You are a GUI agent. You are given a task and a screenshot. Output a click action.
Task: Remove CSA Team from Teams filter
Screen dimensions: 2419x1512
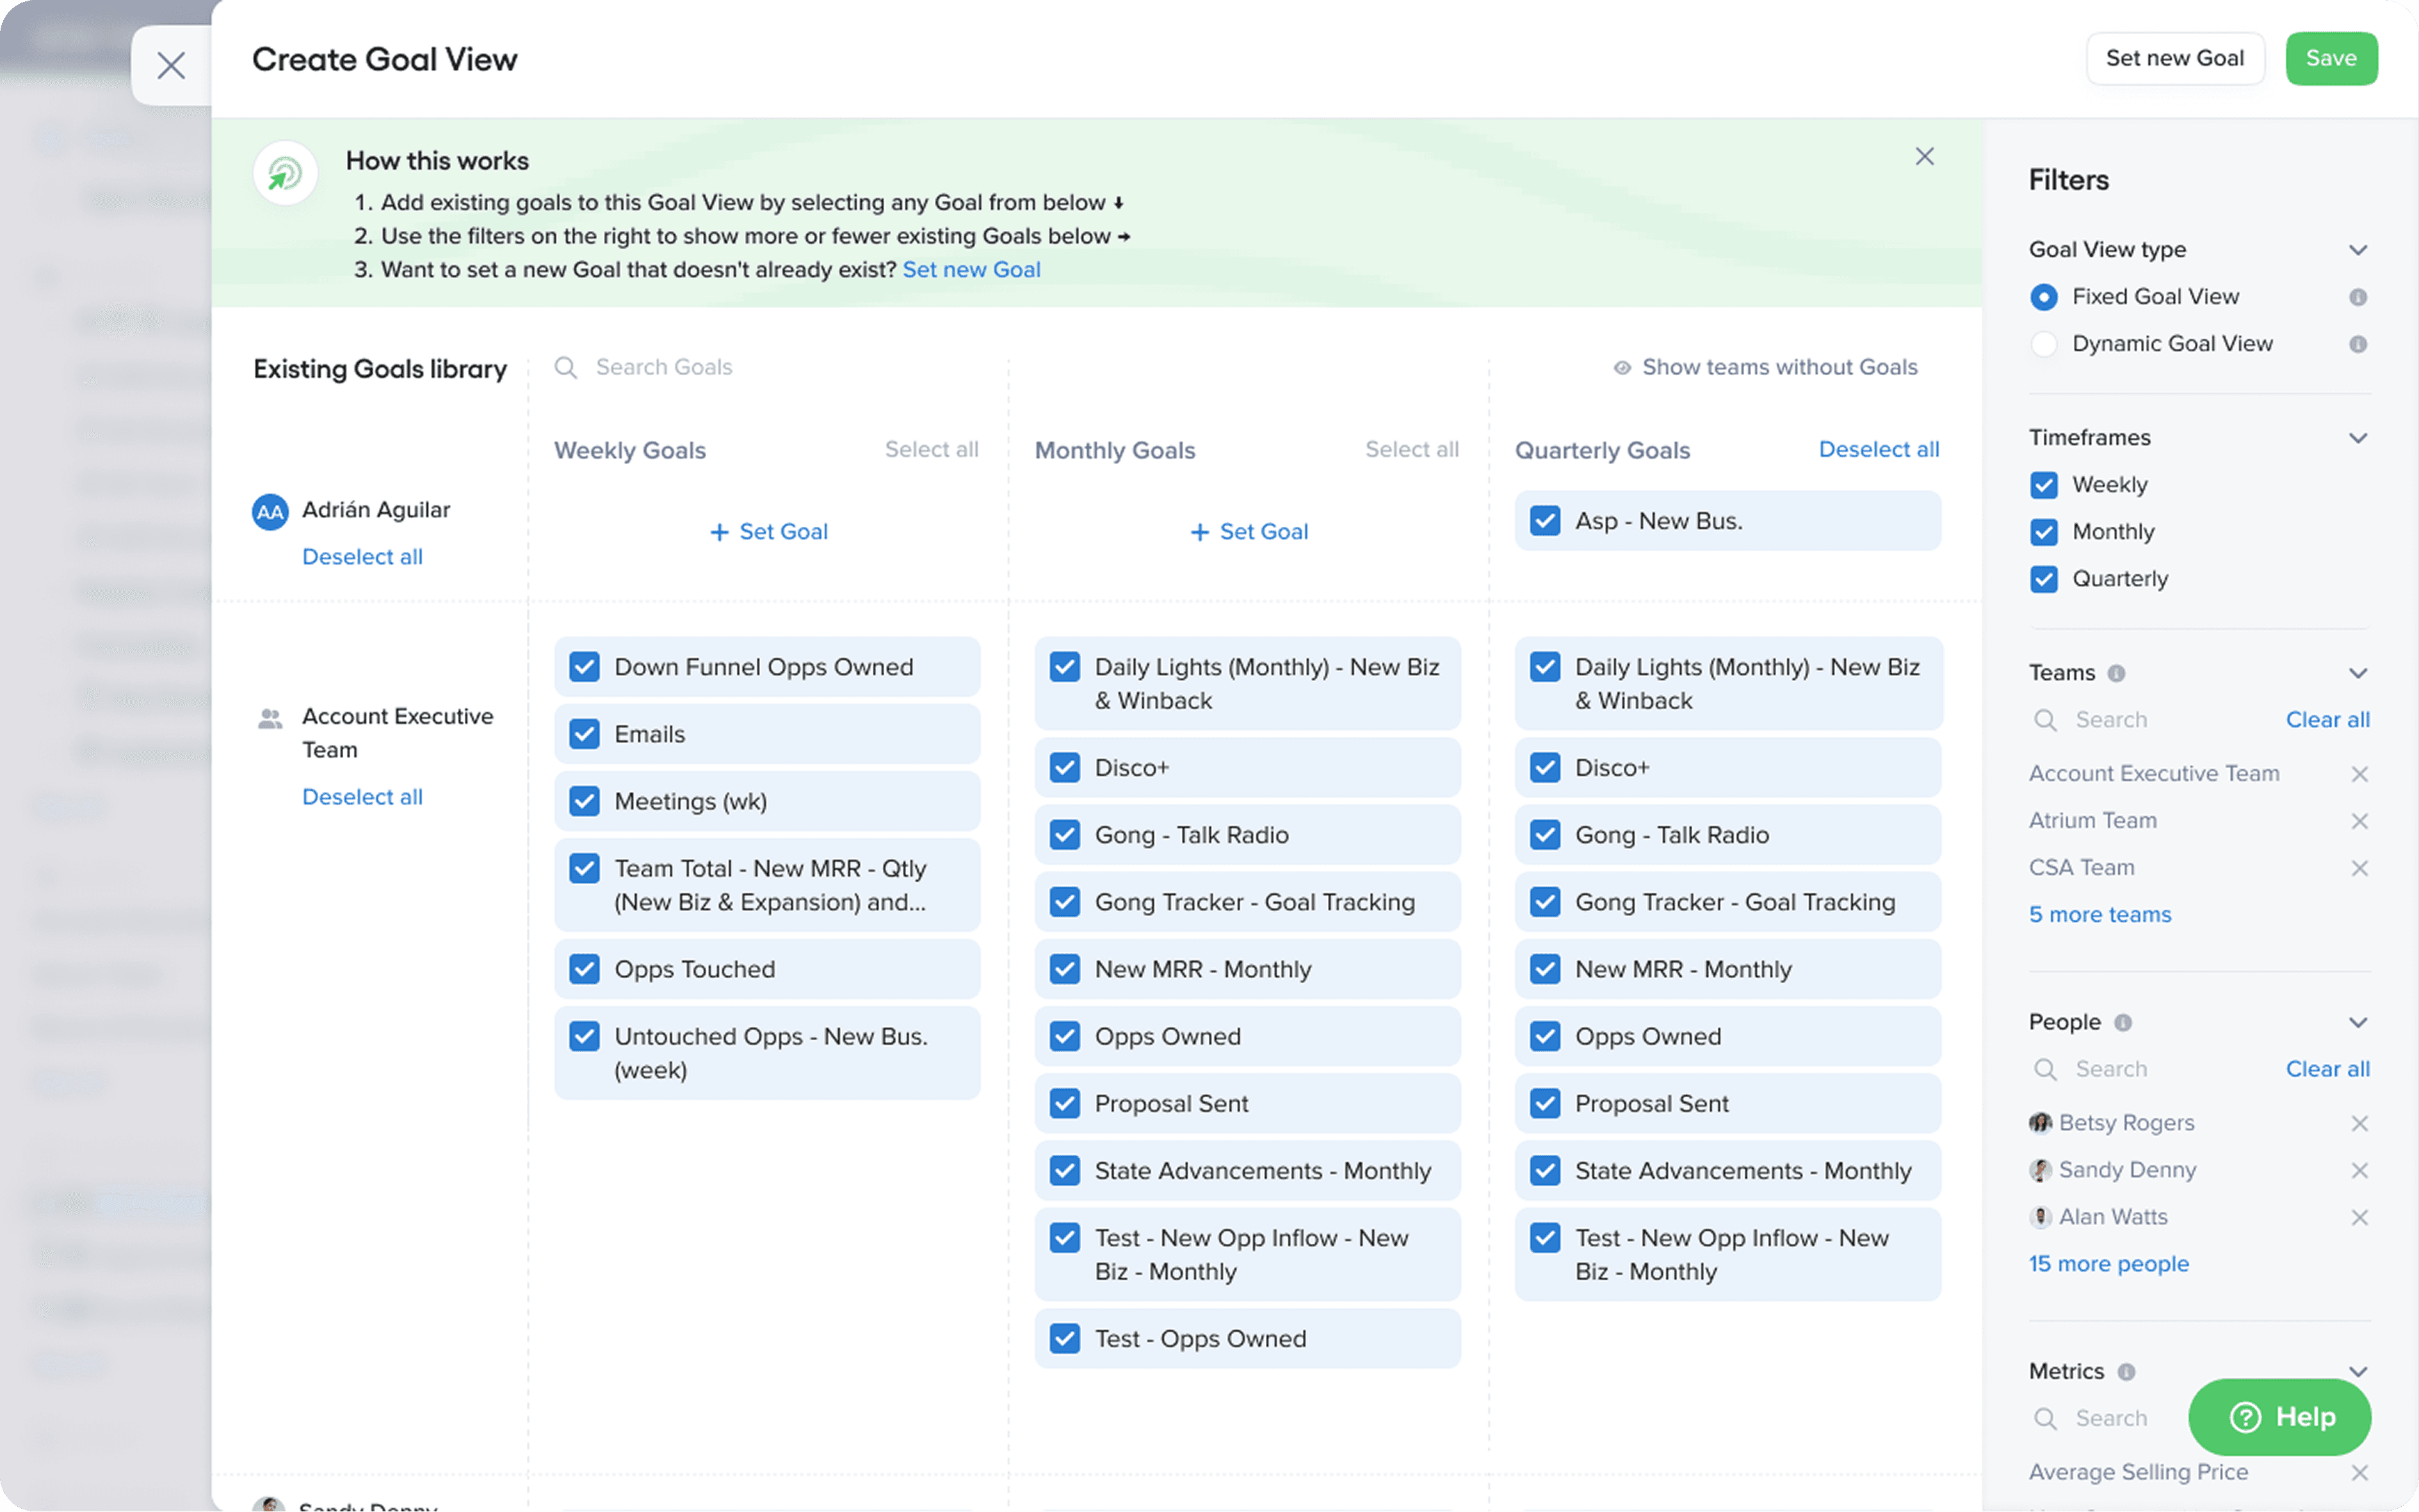click(x=2359, y=868)
